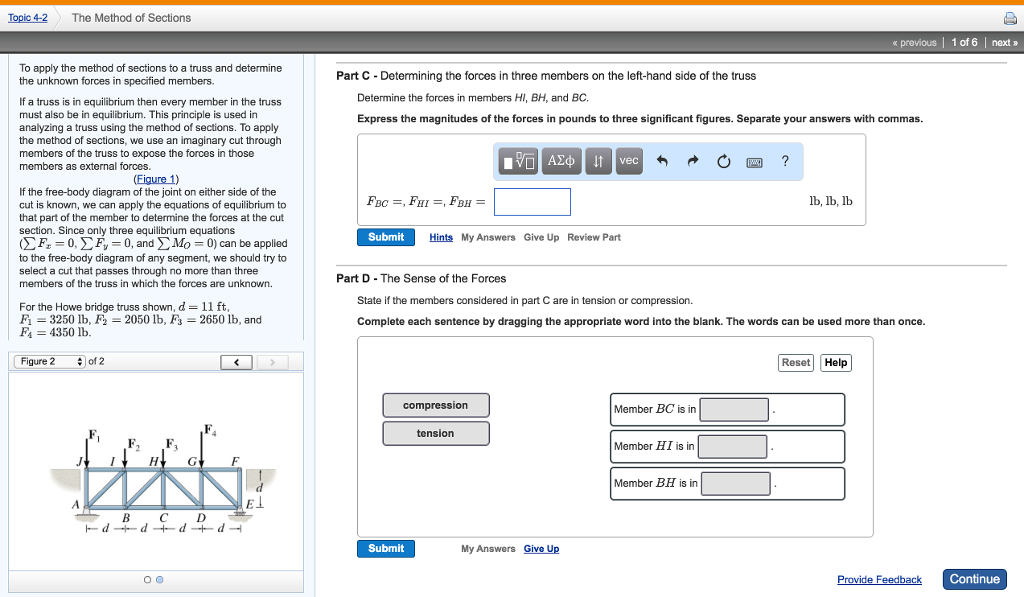The height and width of the screenshot is (597, 1024).
Task: Click inside the force answer input box
Action: (532, 201)
